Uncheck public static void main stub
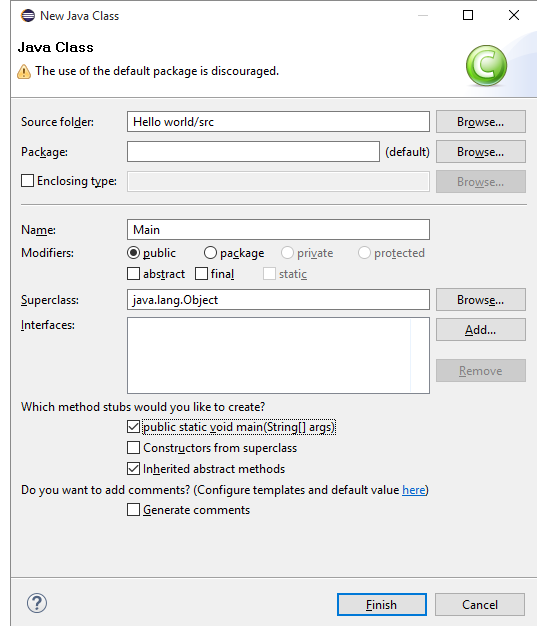The width and height of the screenshot is (542, 638). point(133,427)
